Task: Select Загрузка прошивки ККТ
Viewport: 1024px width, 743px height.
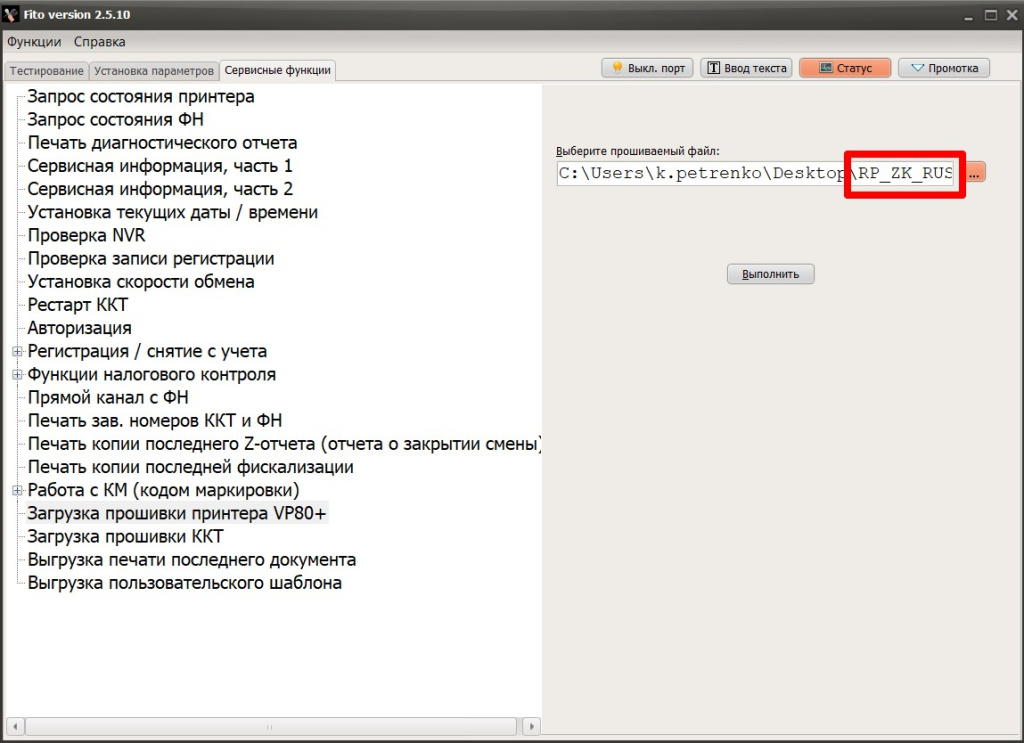Action: [x=125, y=537]
